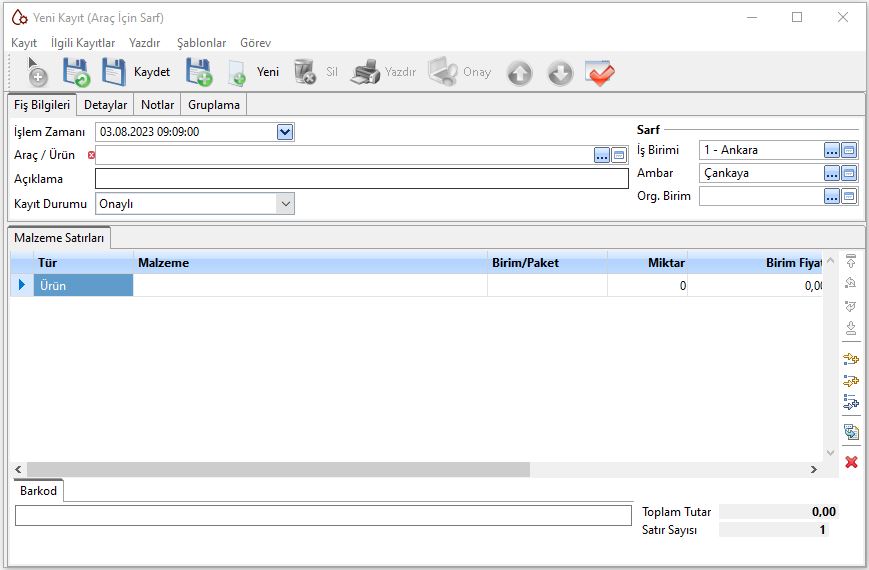Open the Araç / Ürün lookup ellipsis button
The width and height of the screenshot is (869, 570).
click(602, 155)
